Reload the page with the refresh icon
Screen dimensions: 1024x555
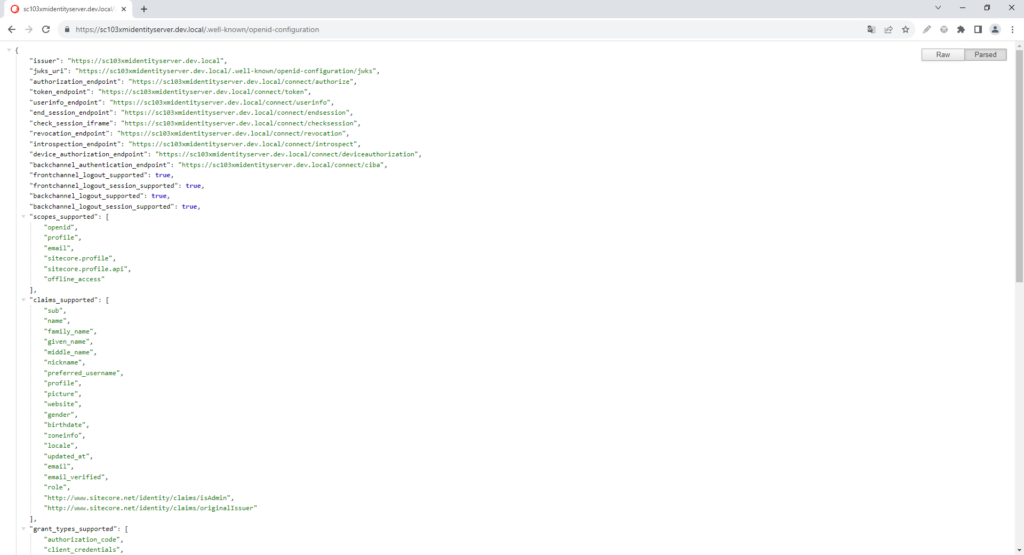45,29
